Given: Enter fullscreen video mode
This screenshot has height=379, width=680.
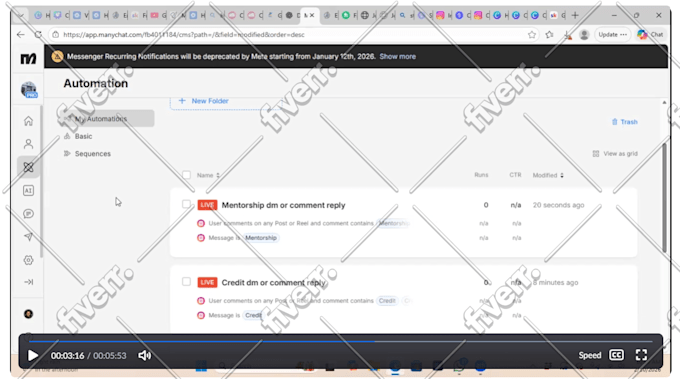Looking at the screenshot, I should (641, 355).
